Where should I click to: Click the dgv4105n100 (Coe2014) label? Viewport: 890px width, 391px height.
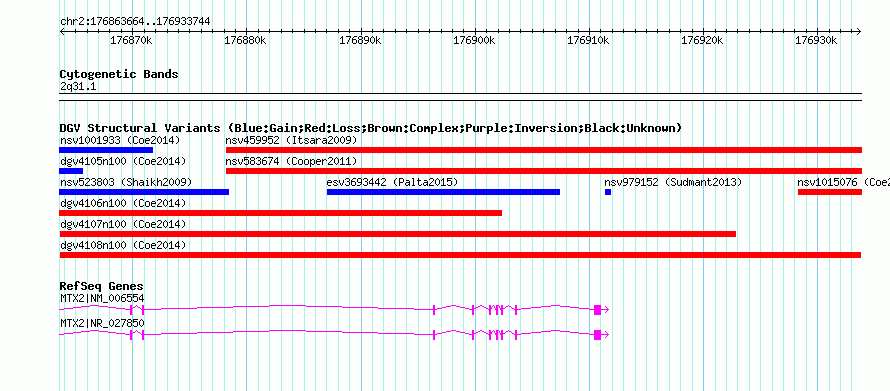click(123, 161)
